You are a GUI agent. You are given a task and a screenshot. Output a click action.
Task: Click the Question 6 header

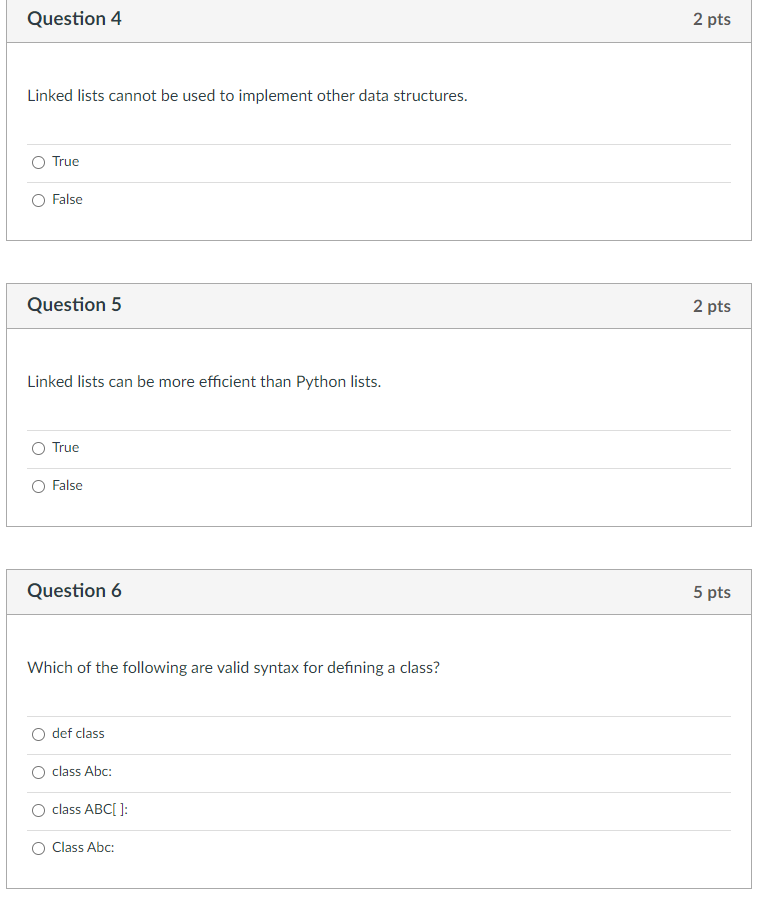(x=75, y=591)
